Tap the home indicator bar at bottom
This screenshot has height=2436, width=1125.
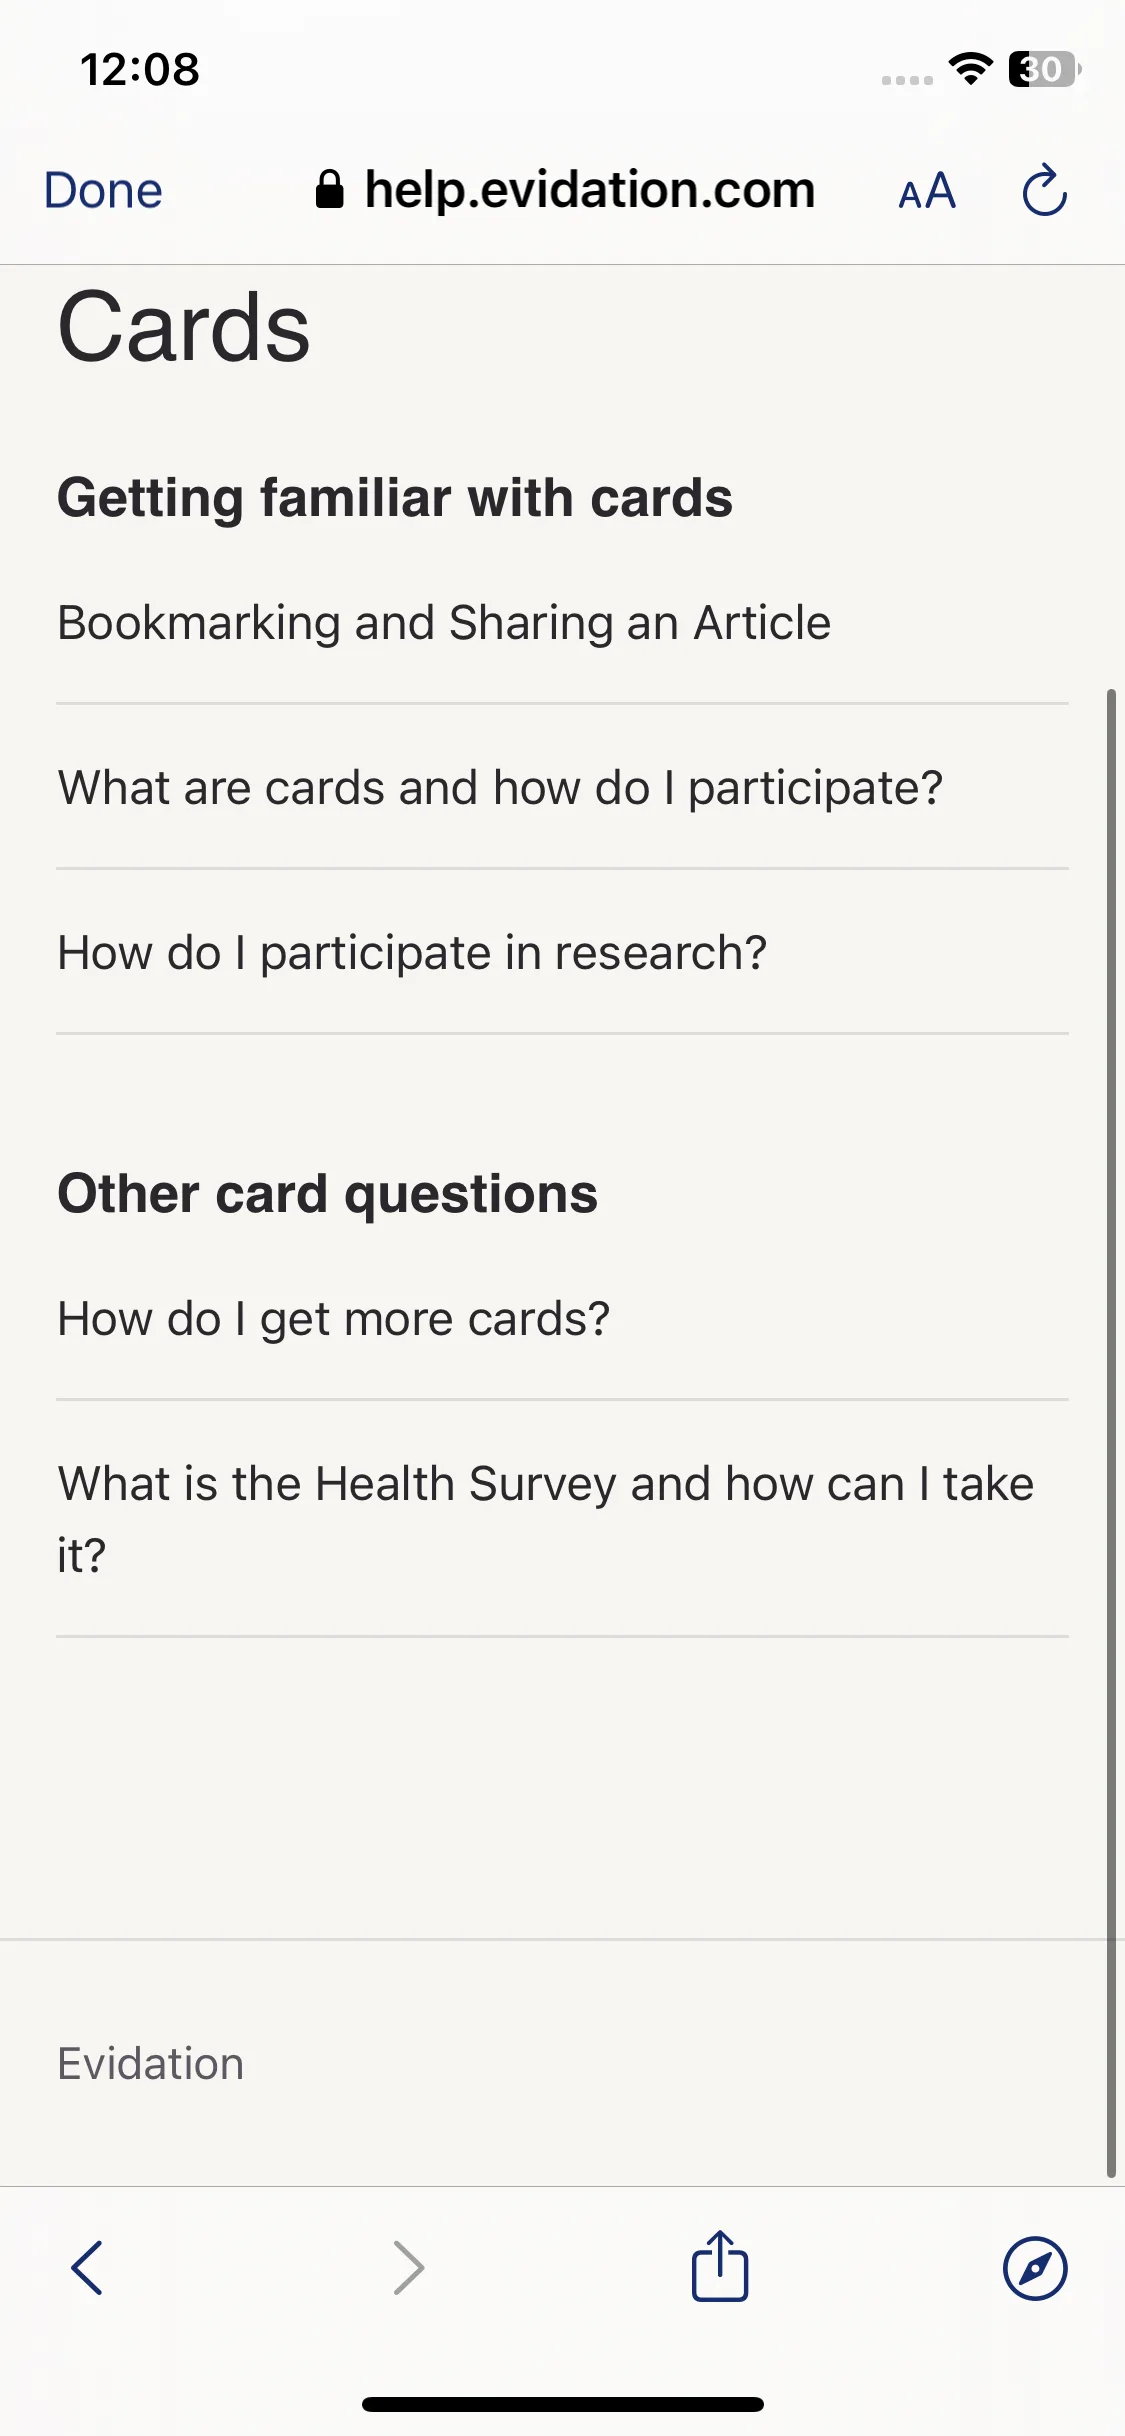(563, 2404)
